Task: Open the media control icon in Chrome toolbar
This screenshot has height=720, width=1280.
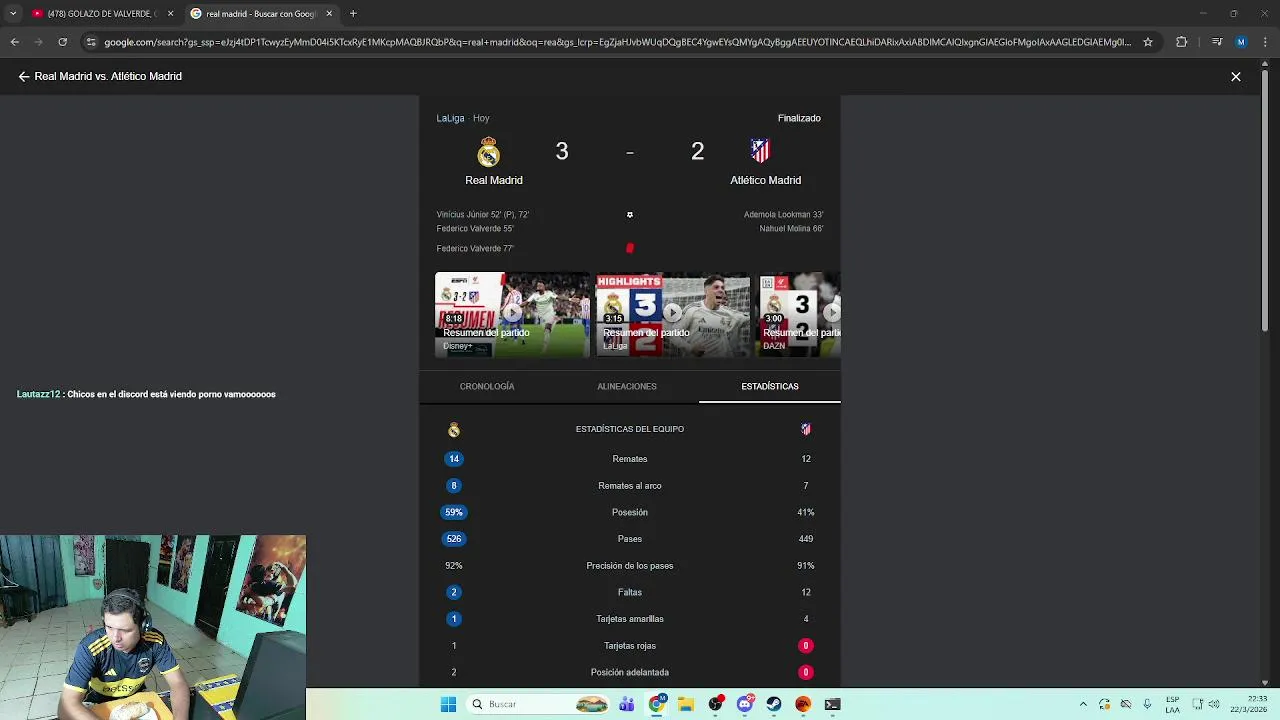Action: pos(1217,42)
